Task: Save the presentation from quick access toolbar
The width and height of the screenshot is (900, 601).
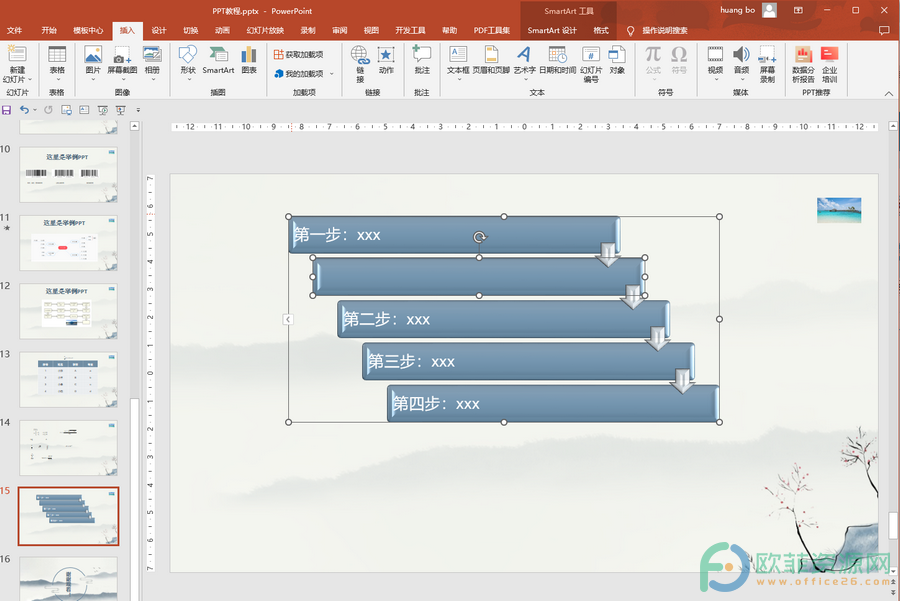Action: [x=6, y=110]
